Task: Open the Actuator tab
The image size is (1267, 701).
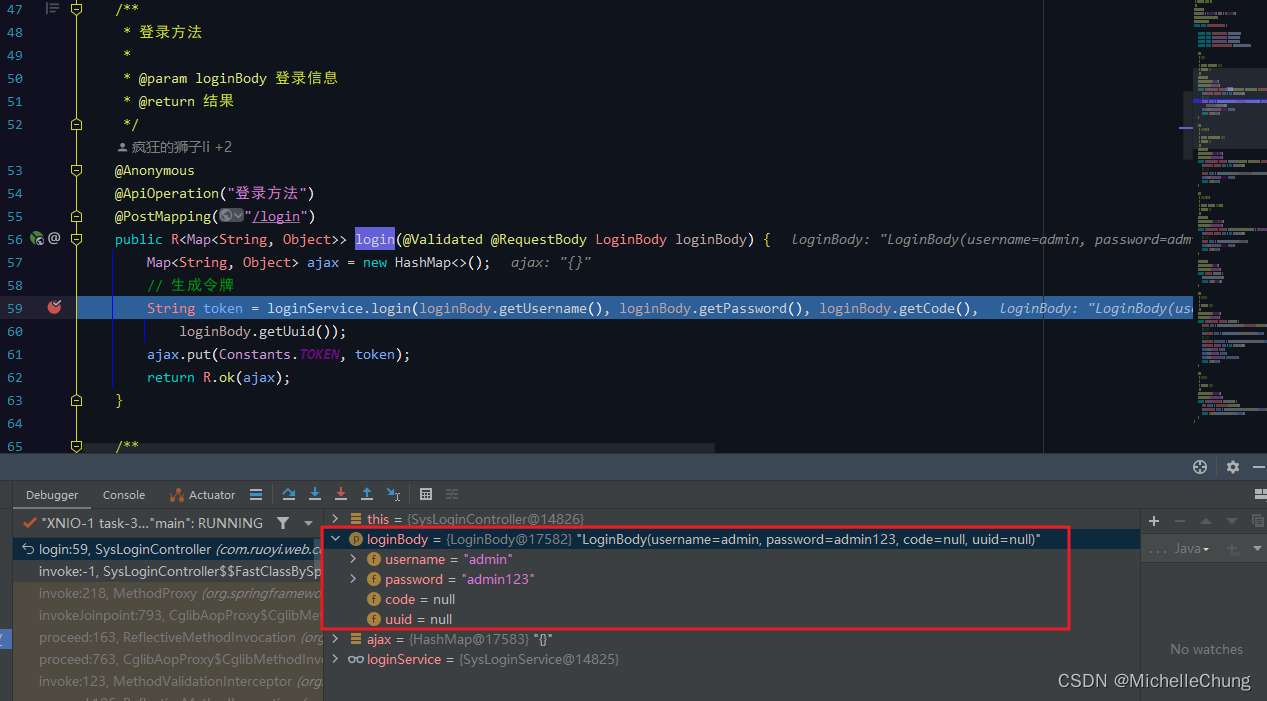Action: [x=203, y=495]
